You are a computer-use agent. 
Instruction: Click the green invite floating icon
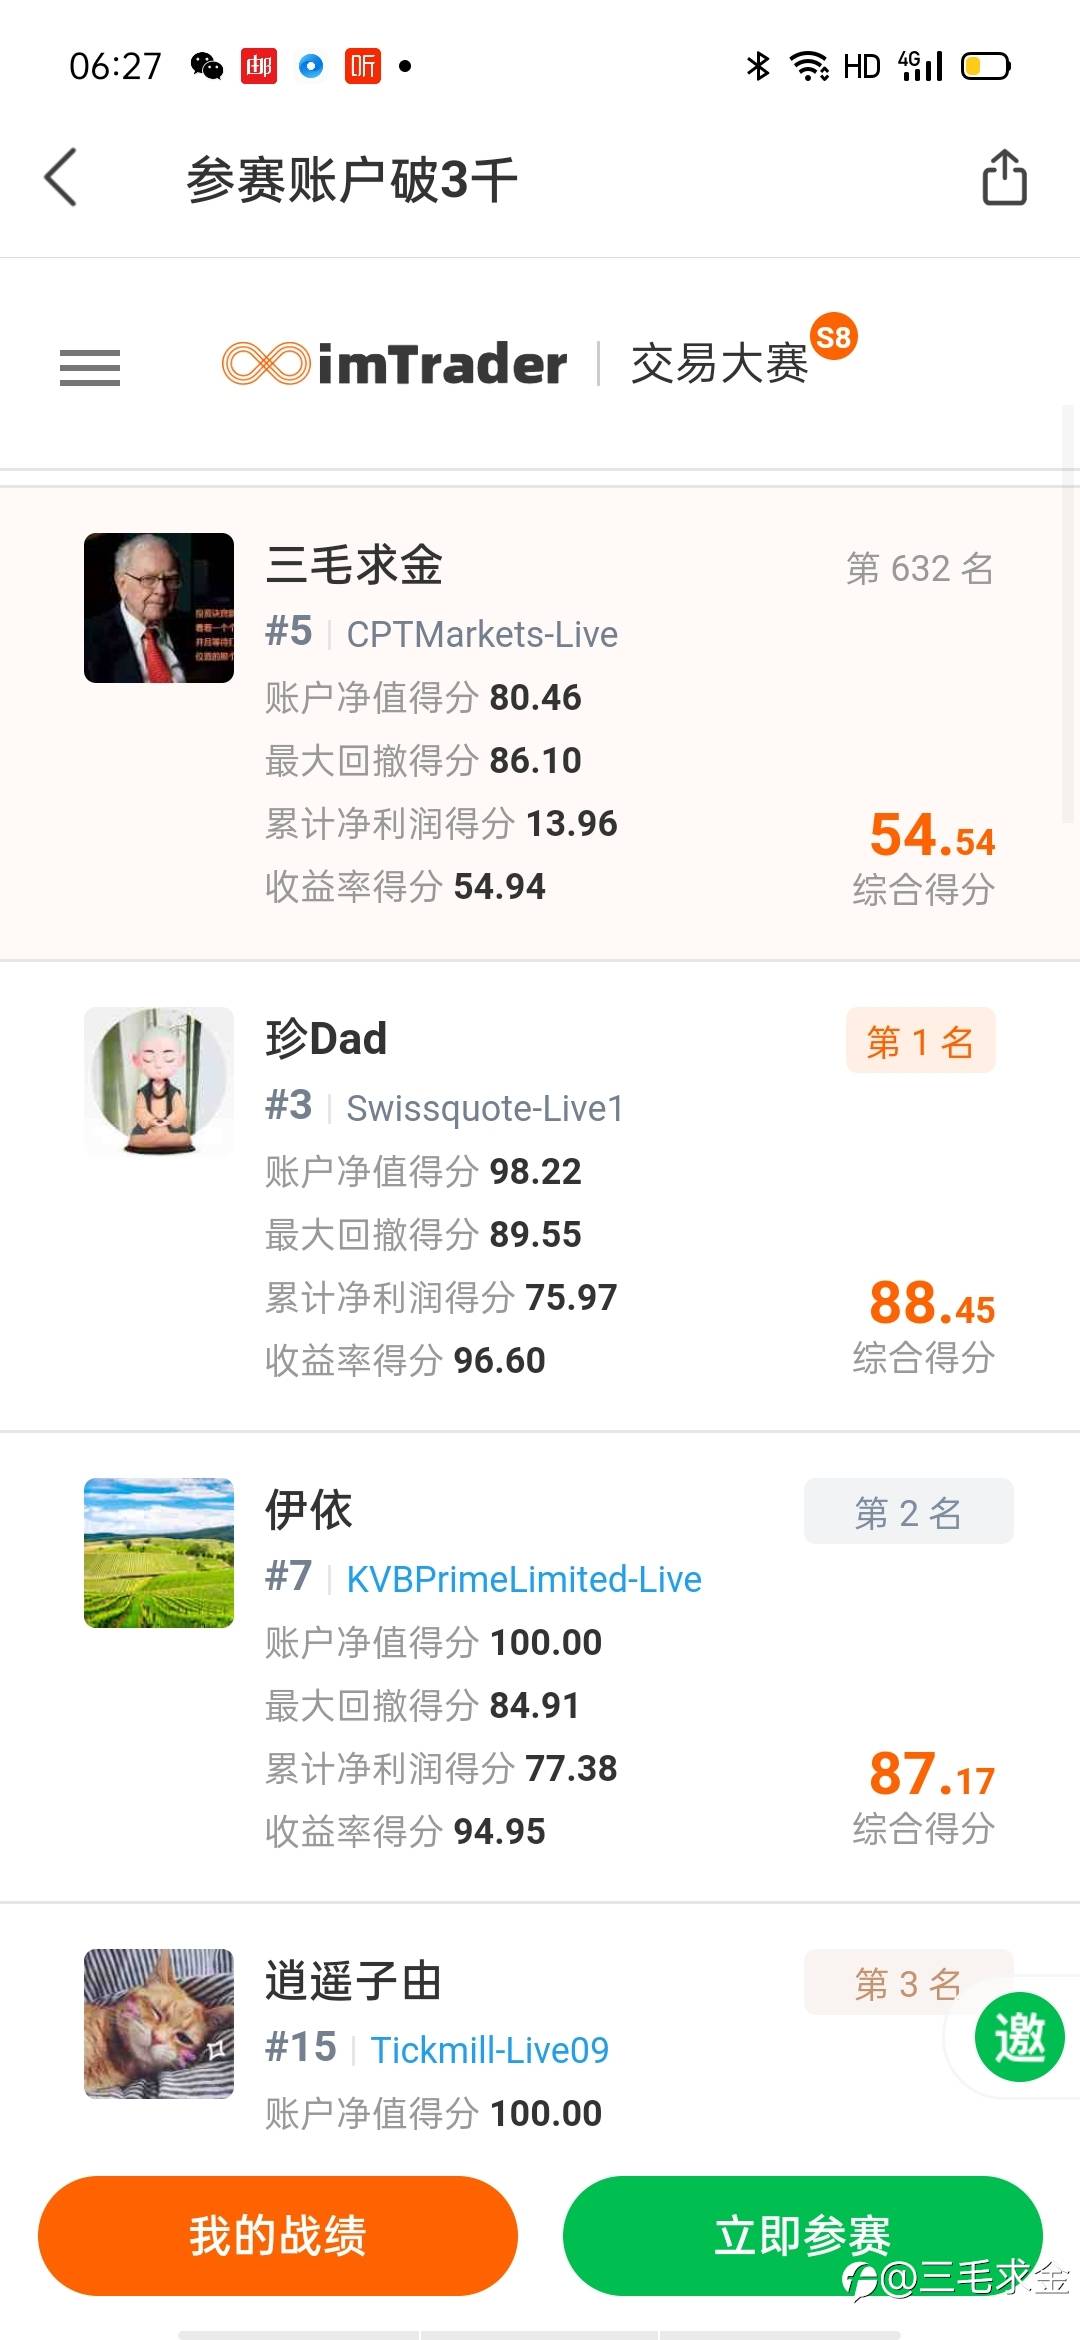(1019, 2037)
